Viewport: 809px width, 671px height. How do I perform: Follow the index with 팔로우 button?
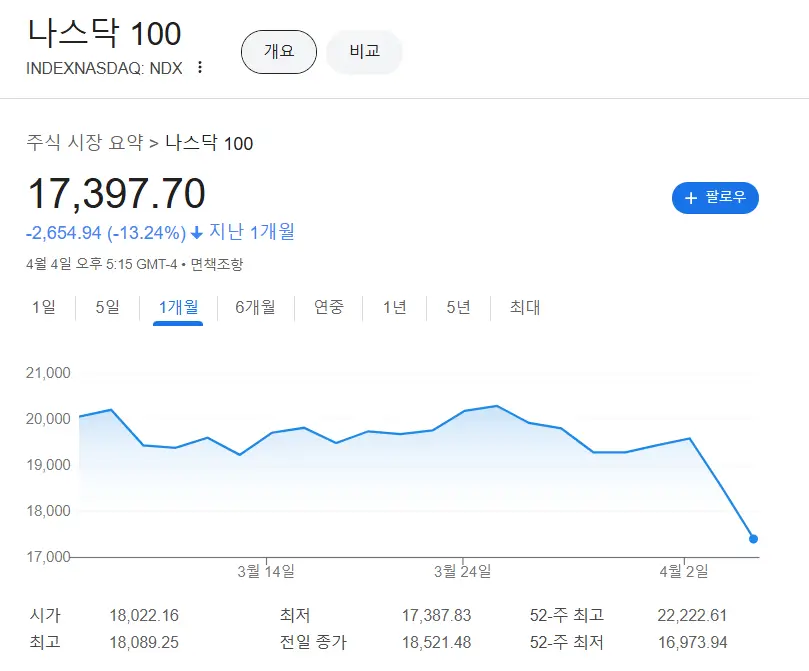[x=715, y=198]
